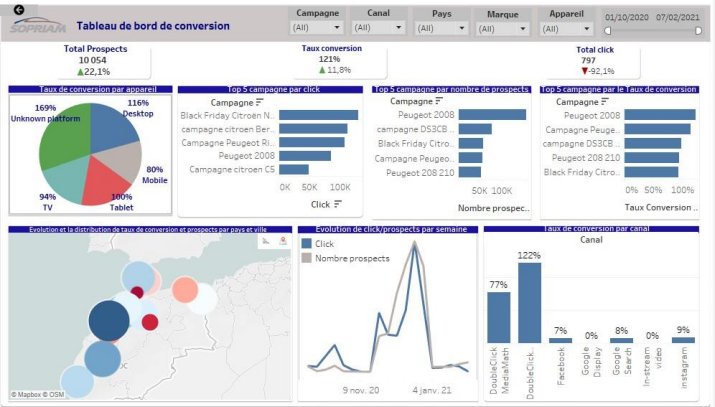Click the Campagne Peugeot Ri.. bar

pyautogui.click(x=312, y=142)
